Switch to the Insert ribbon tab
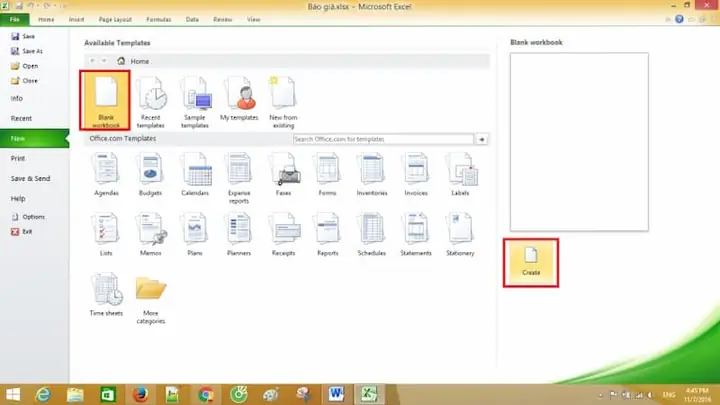The width and height of the screenshot is (720, 405). click(x=76, y=19)
